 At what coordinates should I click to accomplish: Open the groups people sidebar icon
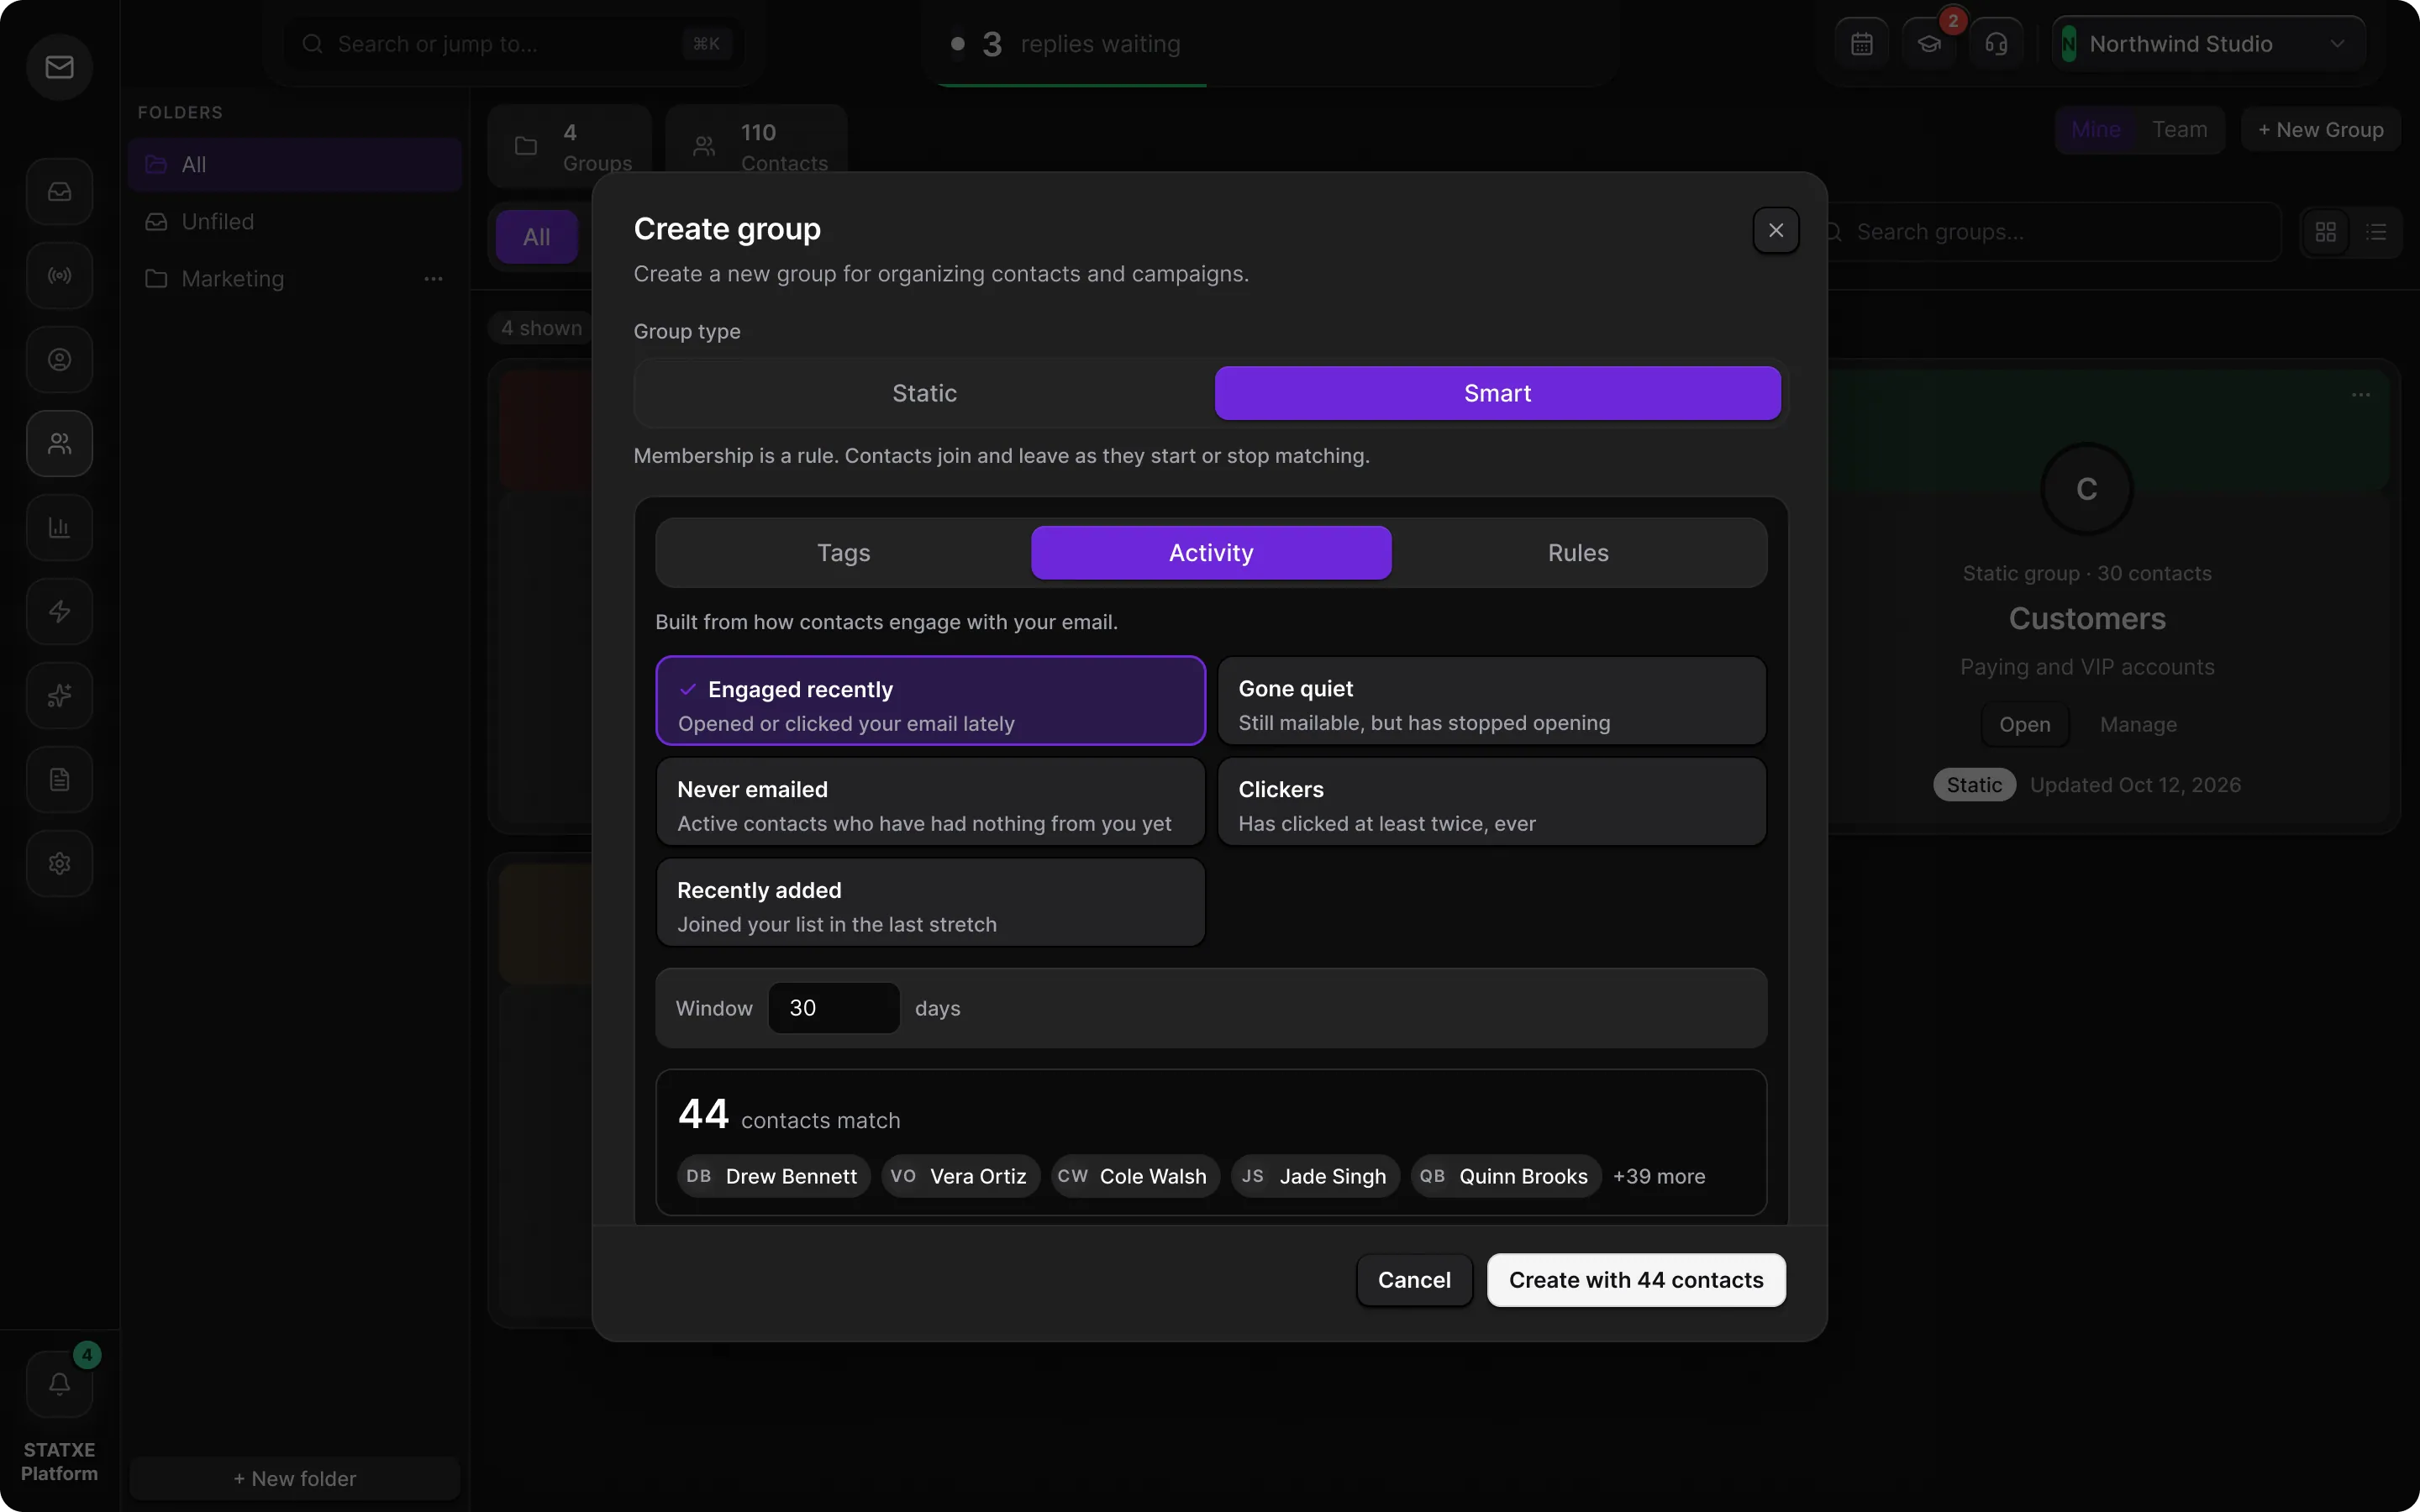click(59, 443)
